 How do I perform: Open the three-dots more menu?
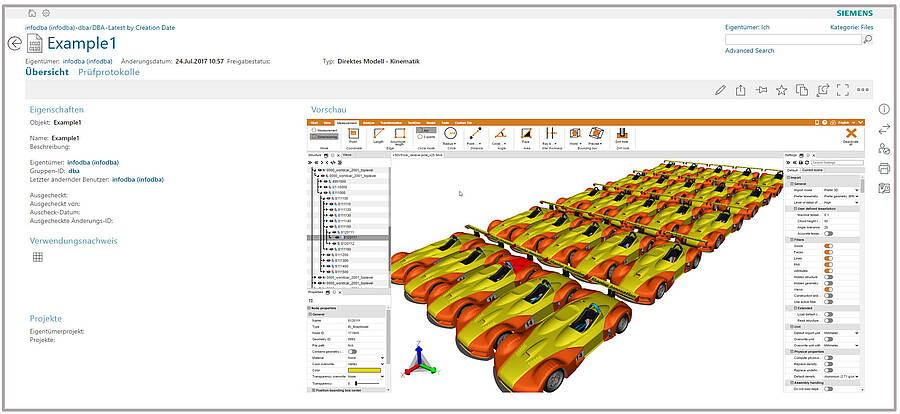pos(863,90)
